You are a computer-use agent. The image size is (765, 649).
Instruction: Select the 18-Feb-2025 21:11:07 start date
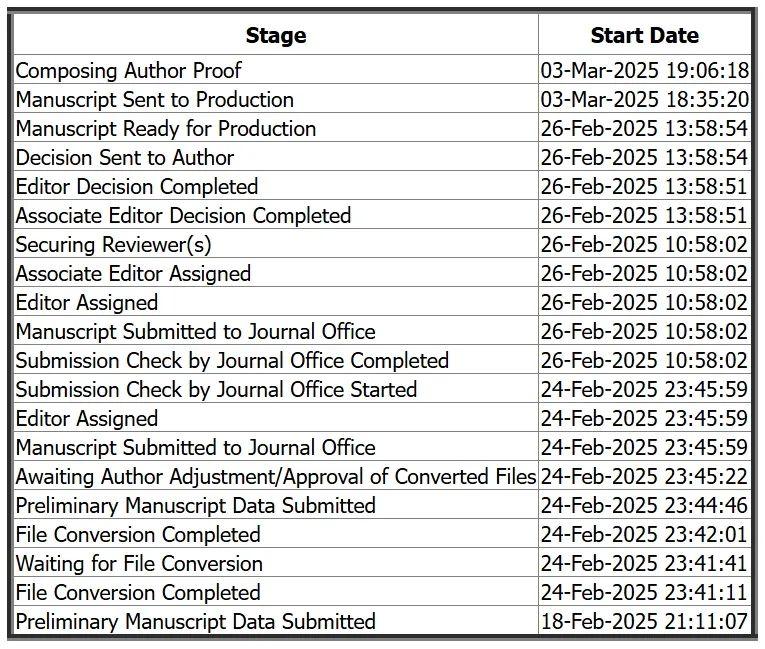click(644, 621)
